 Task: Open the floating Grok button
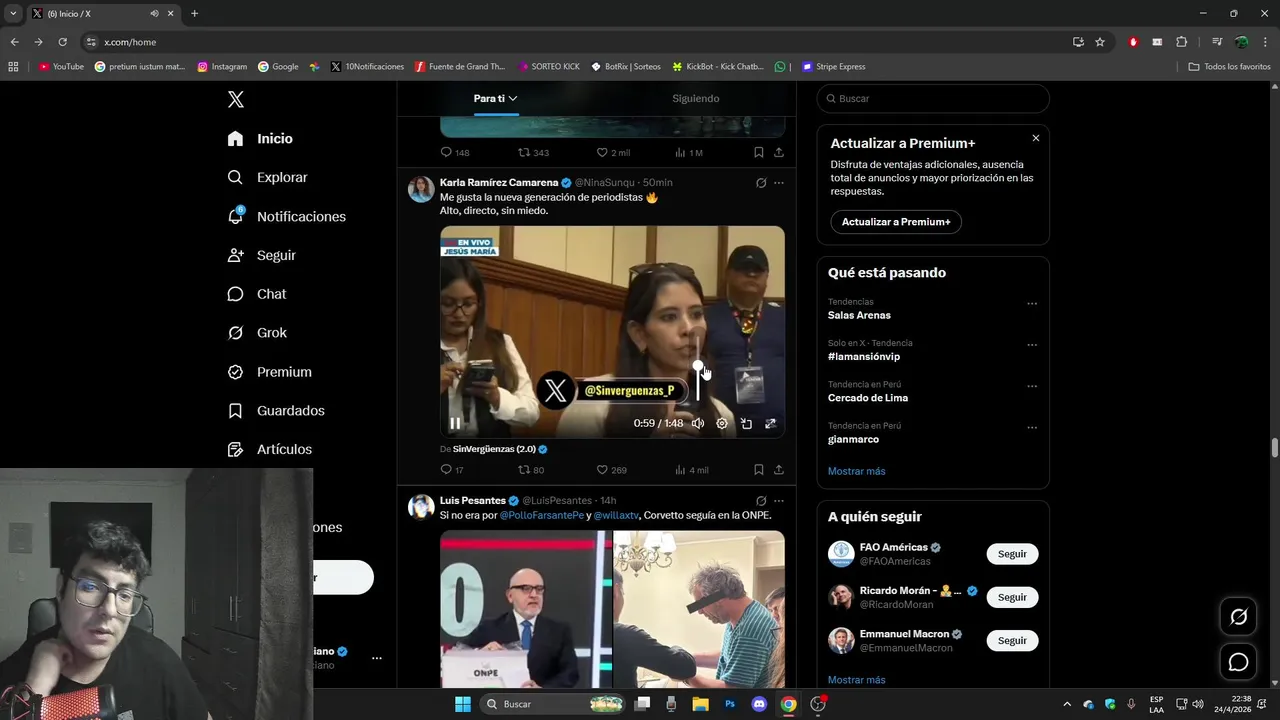click(1238, 617)
